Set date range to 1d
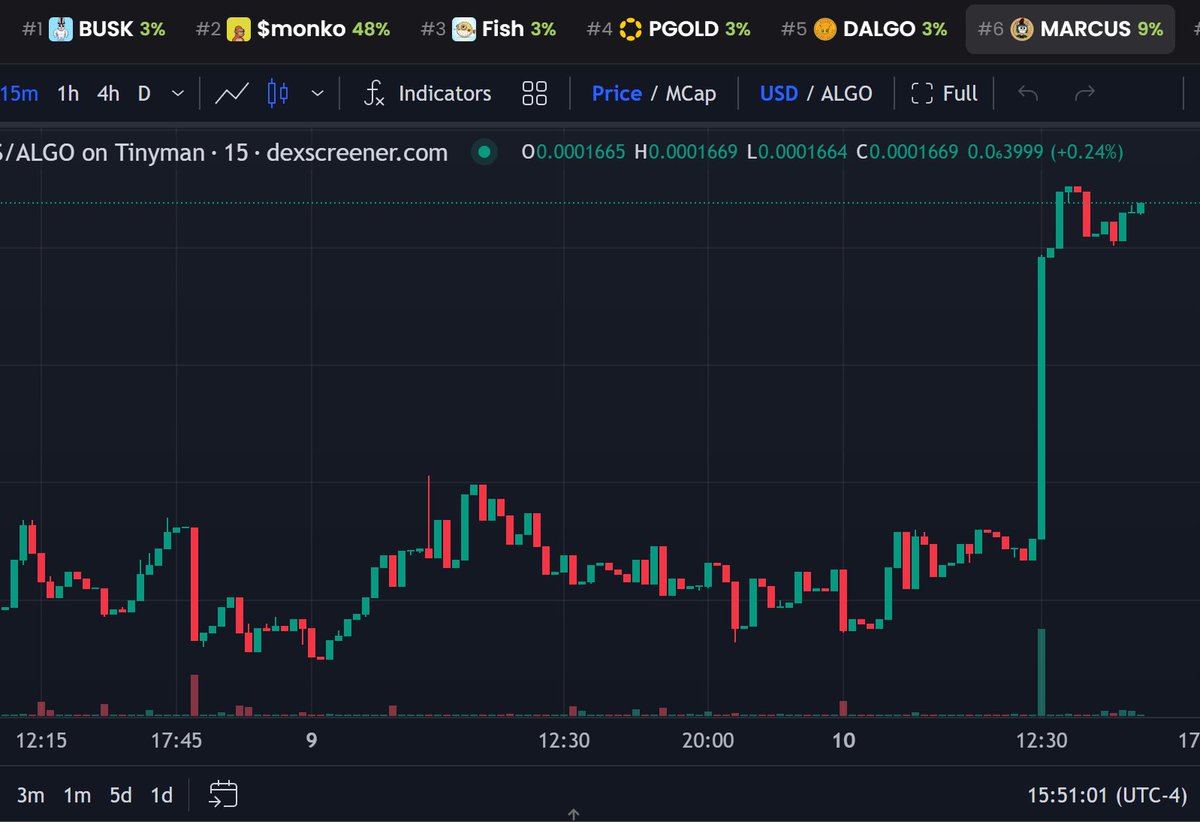Viewport: 1200px width, 822px height. click(161, 796)
